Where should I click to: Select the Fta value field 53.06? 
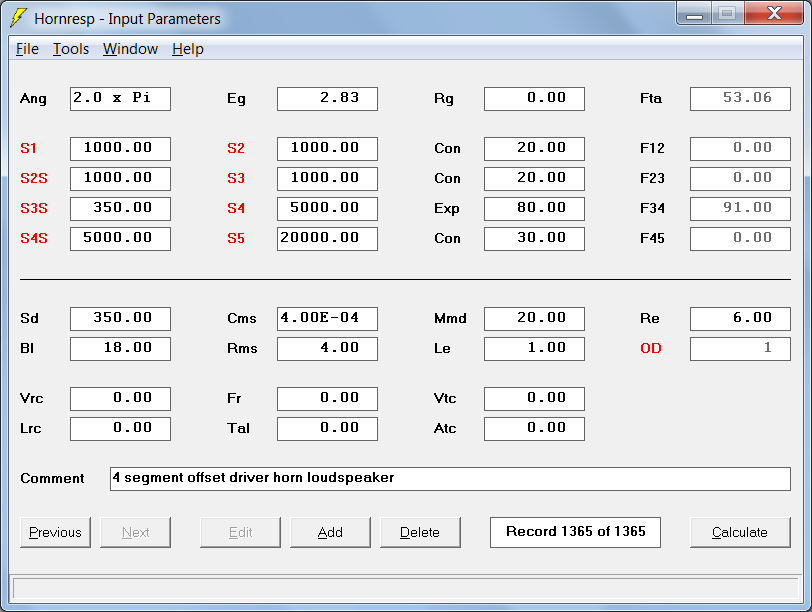click(741, 98)
